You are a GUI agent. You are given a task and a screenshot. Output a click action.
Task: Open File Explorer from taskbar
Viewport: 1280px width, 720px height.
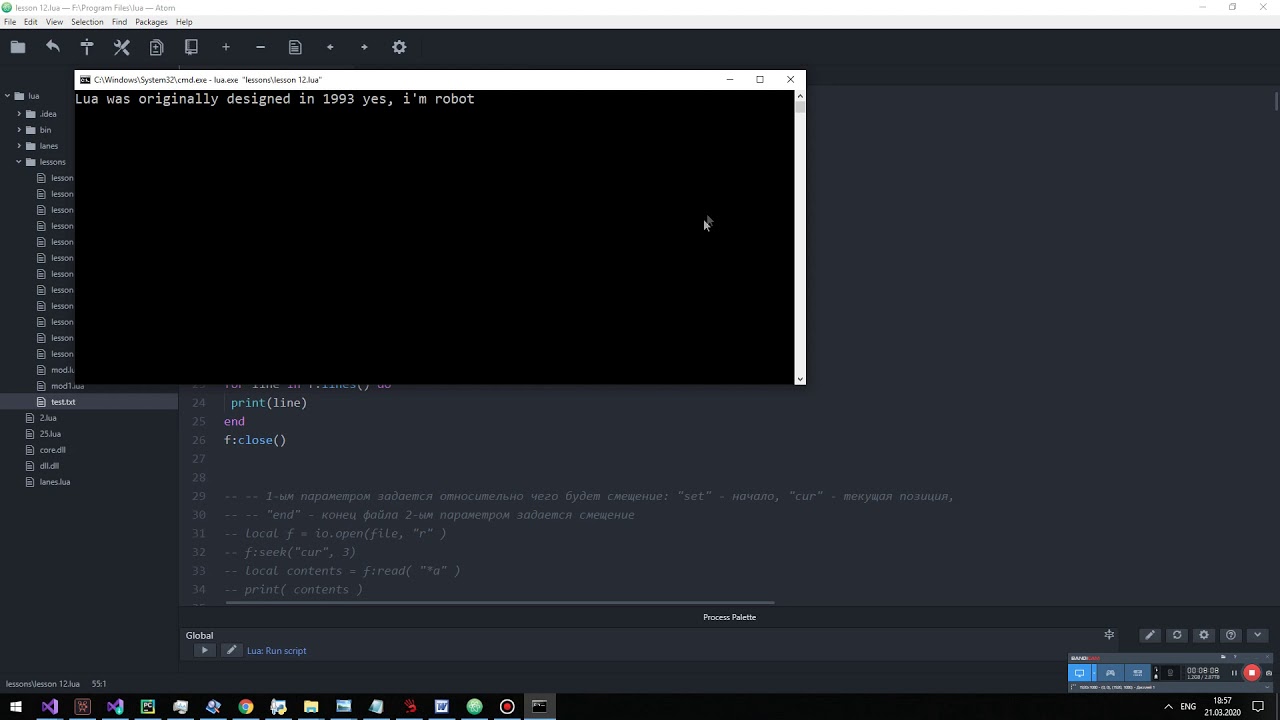coord(311,707)
